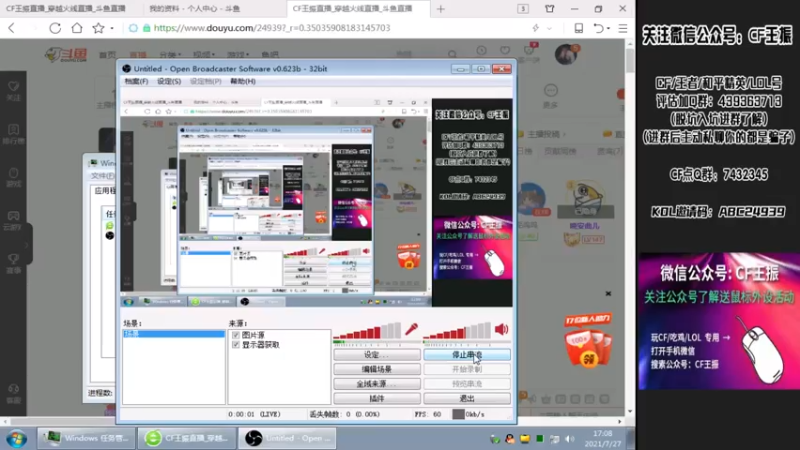Open the 档案(F) menu in OBS

coord(136,81)
